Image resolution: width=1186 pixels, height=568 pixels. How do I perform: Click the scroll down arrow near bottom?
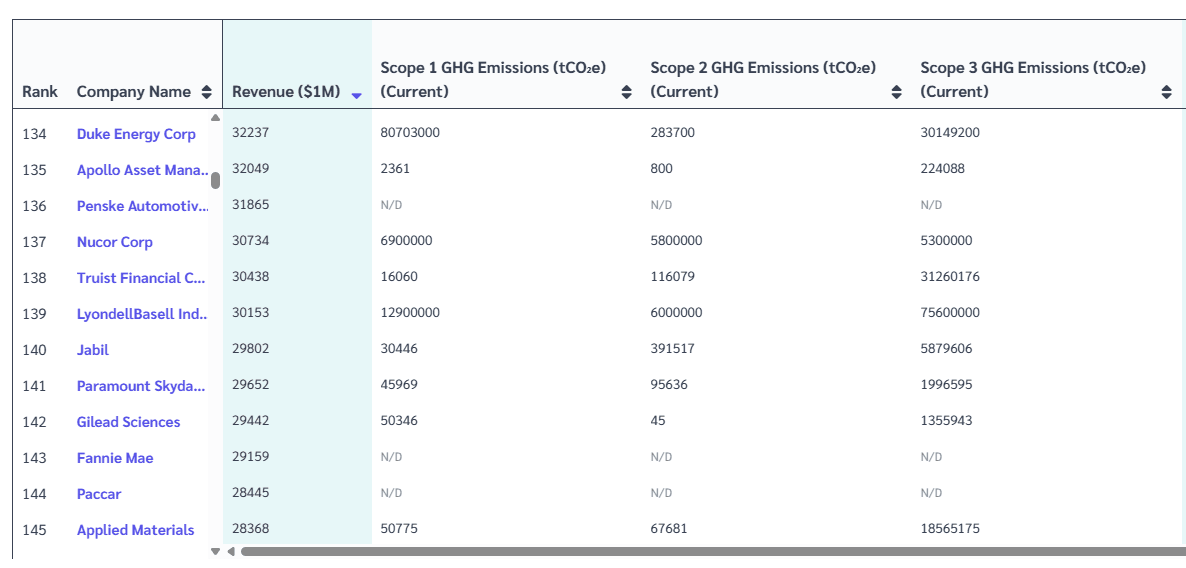215,551
